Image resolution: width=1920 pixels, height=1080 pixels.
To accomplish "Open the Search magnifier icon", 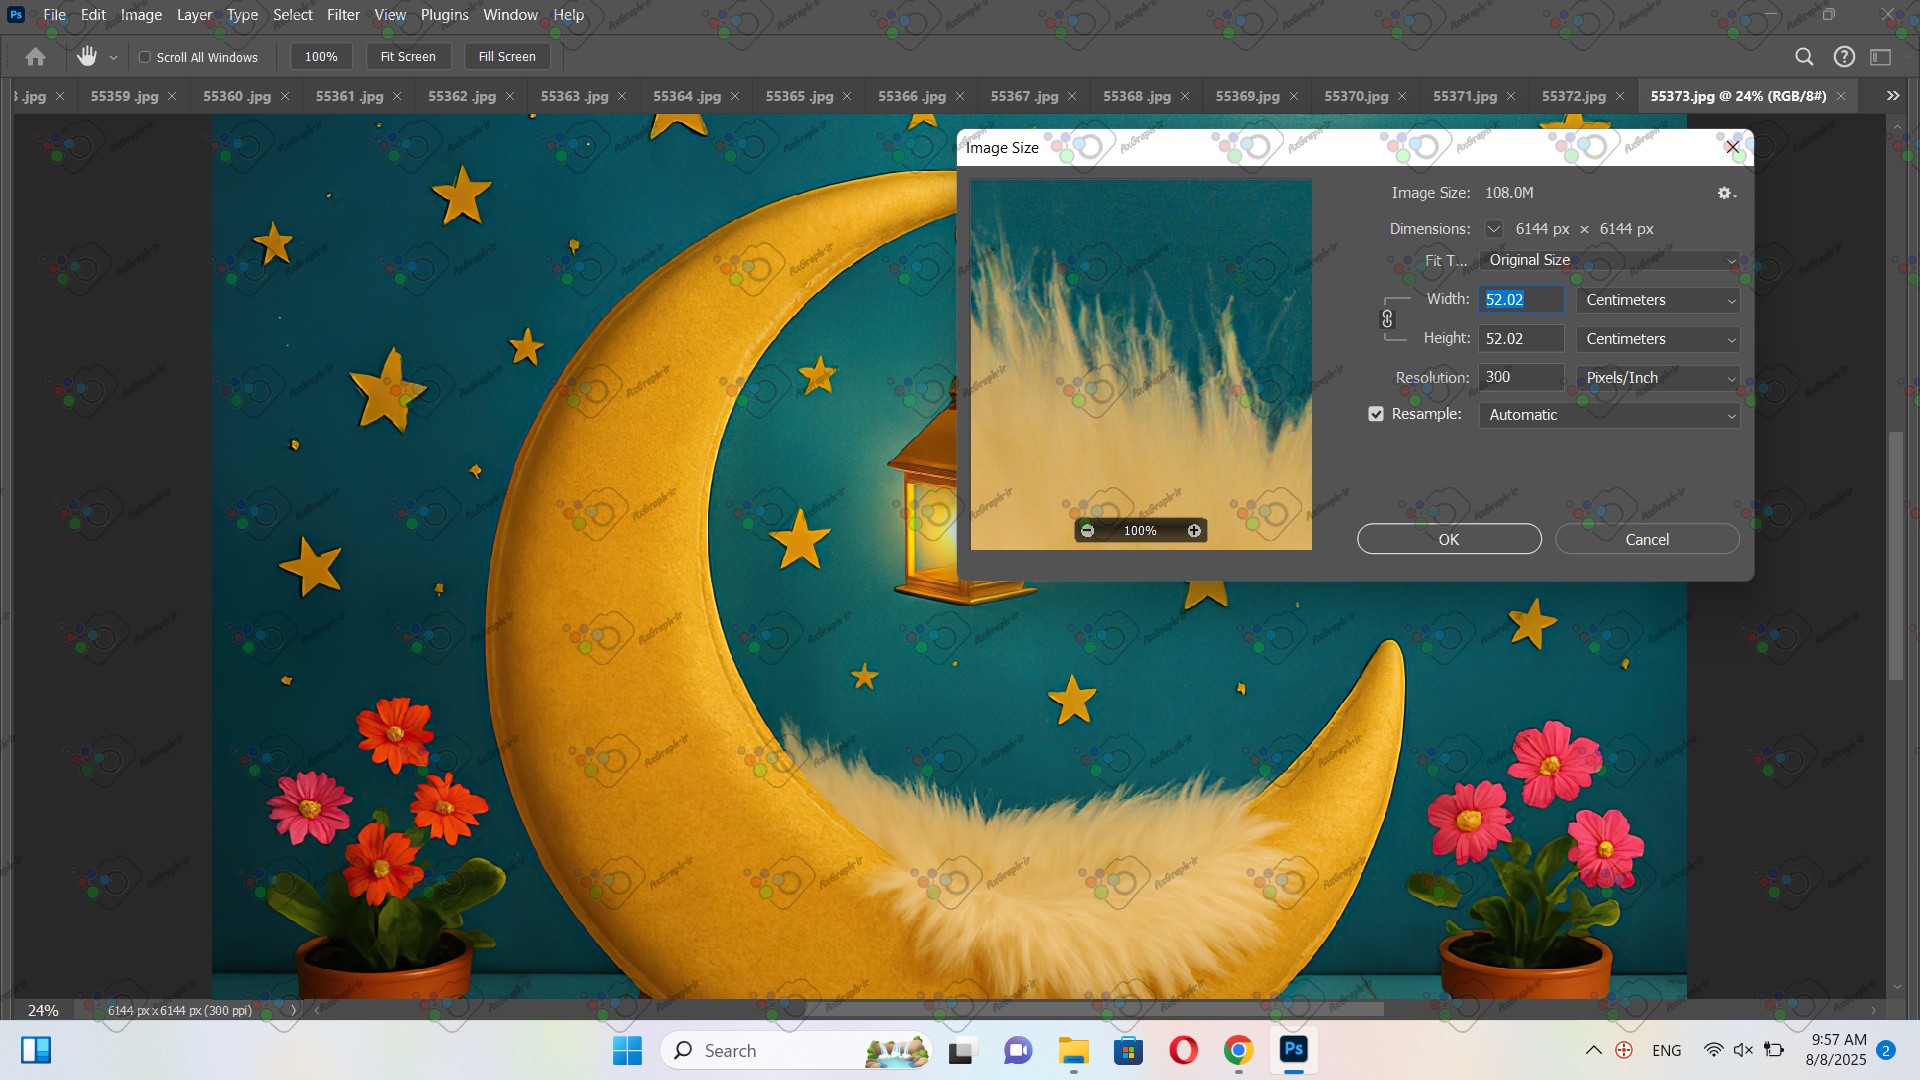I will [1804, 57].
